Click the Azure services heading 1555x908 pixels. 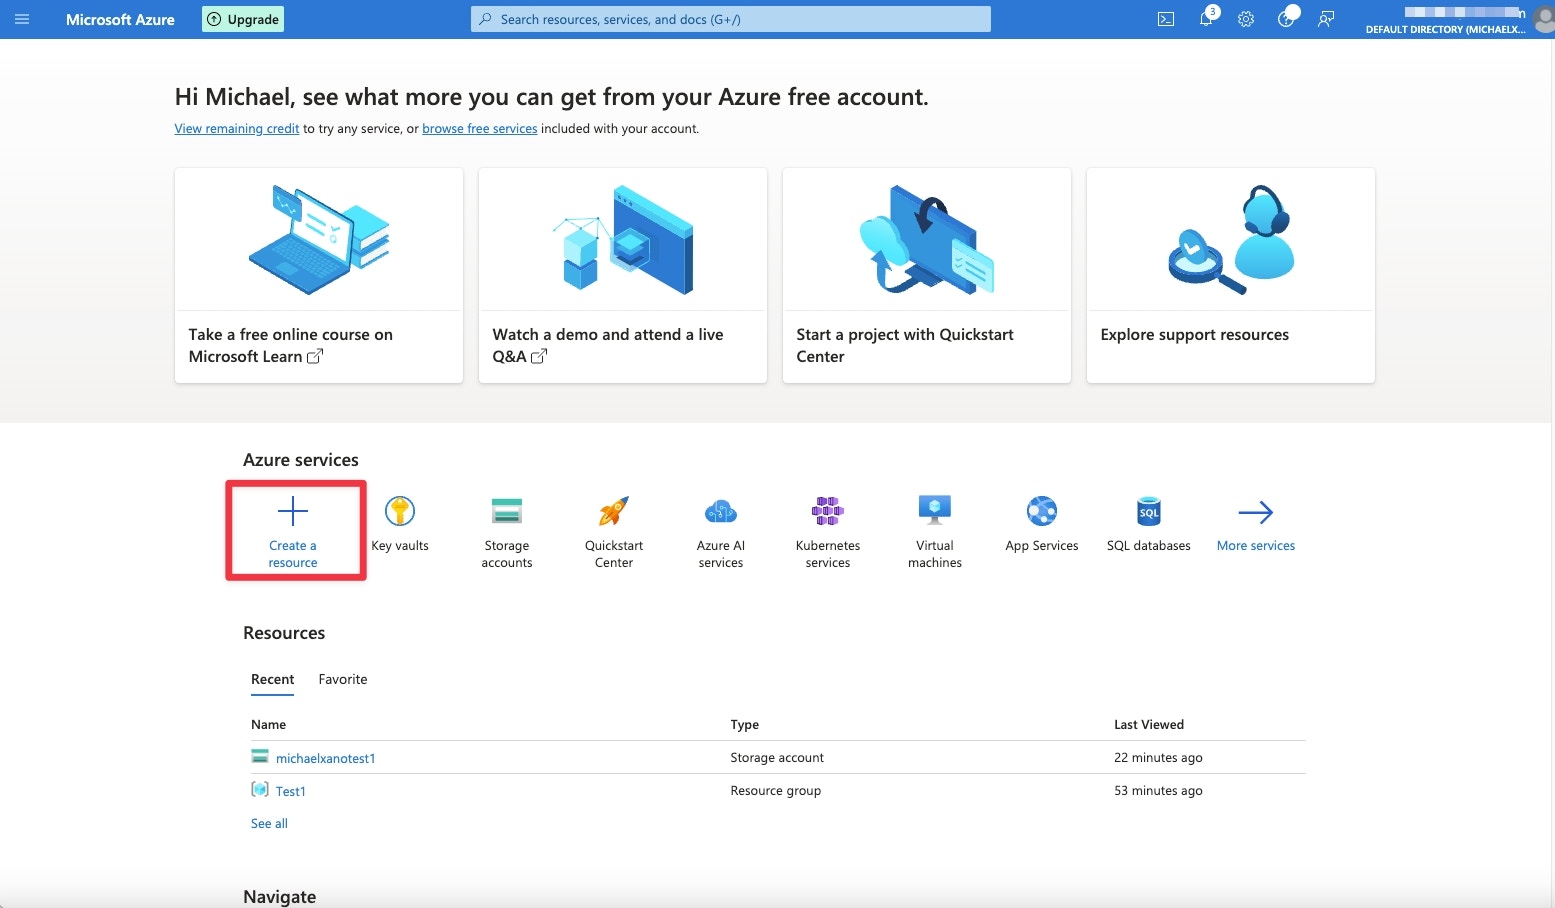click(301, 460)
